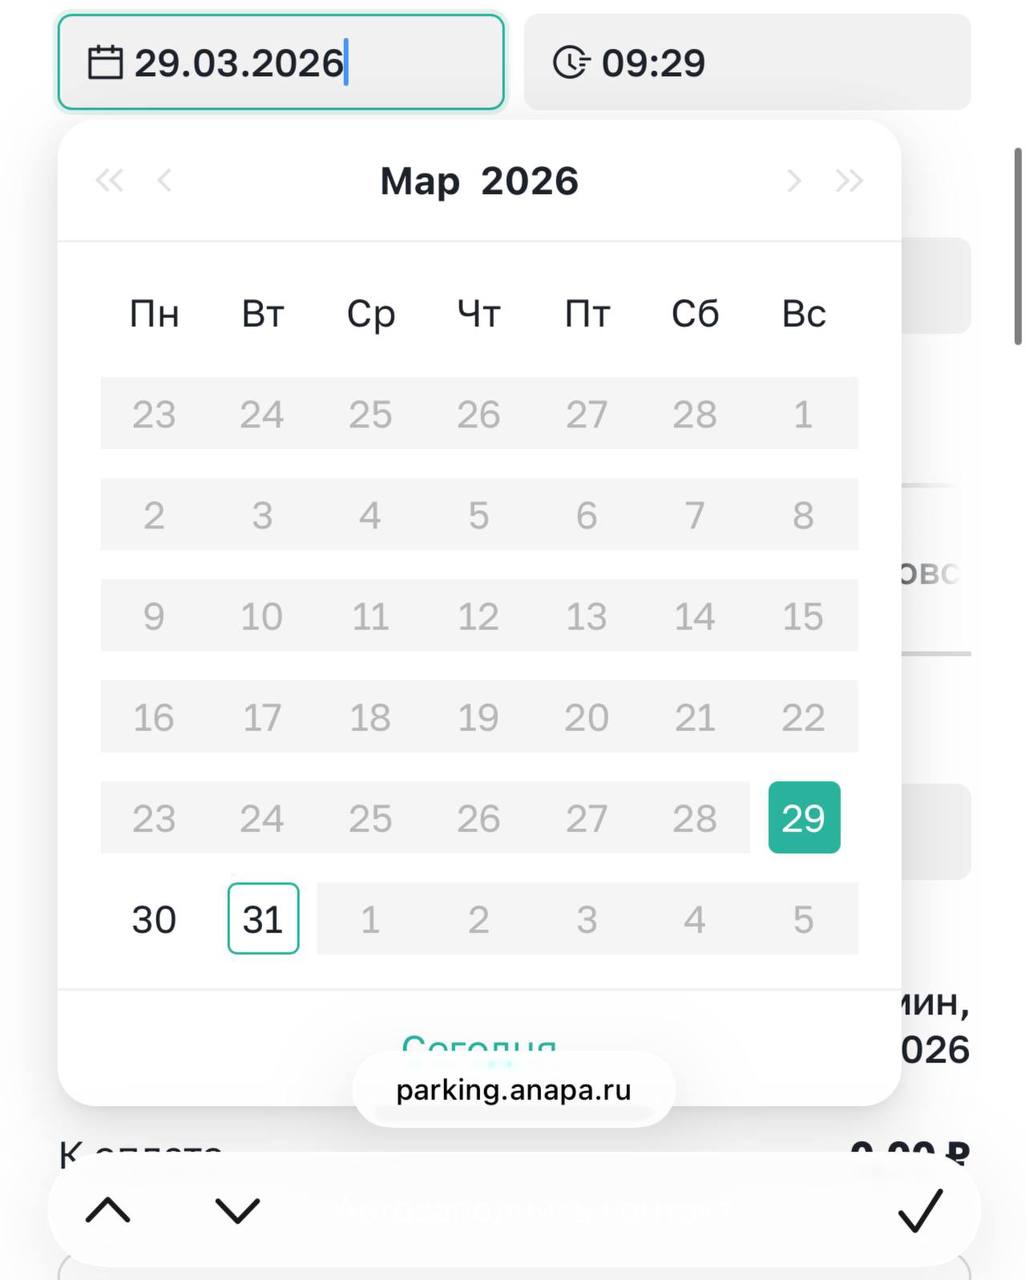This screenshot has height=1280, width=1026.
Task: Tap the keyboard up arrow for previous field
Action: click(x=108, y=1211)
